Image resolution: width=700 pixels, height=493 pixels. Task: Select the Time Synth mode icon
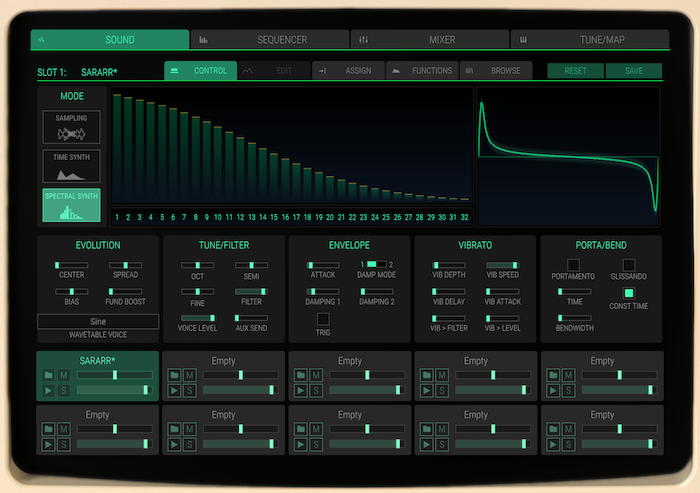(x=71, y=166)
